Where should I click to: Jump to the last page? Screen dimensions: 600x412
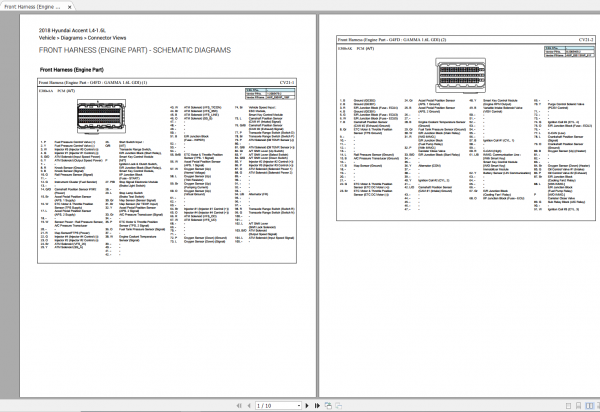click(317, 405)
